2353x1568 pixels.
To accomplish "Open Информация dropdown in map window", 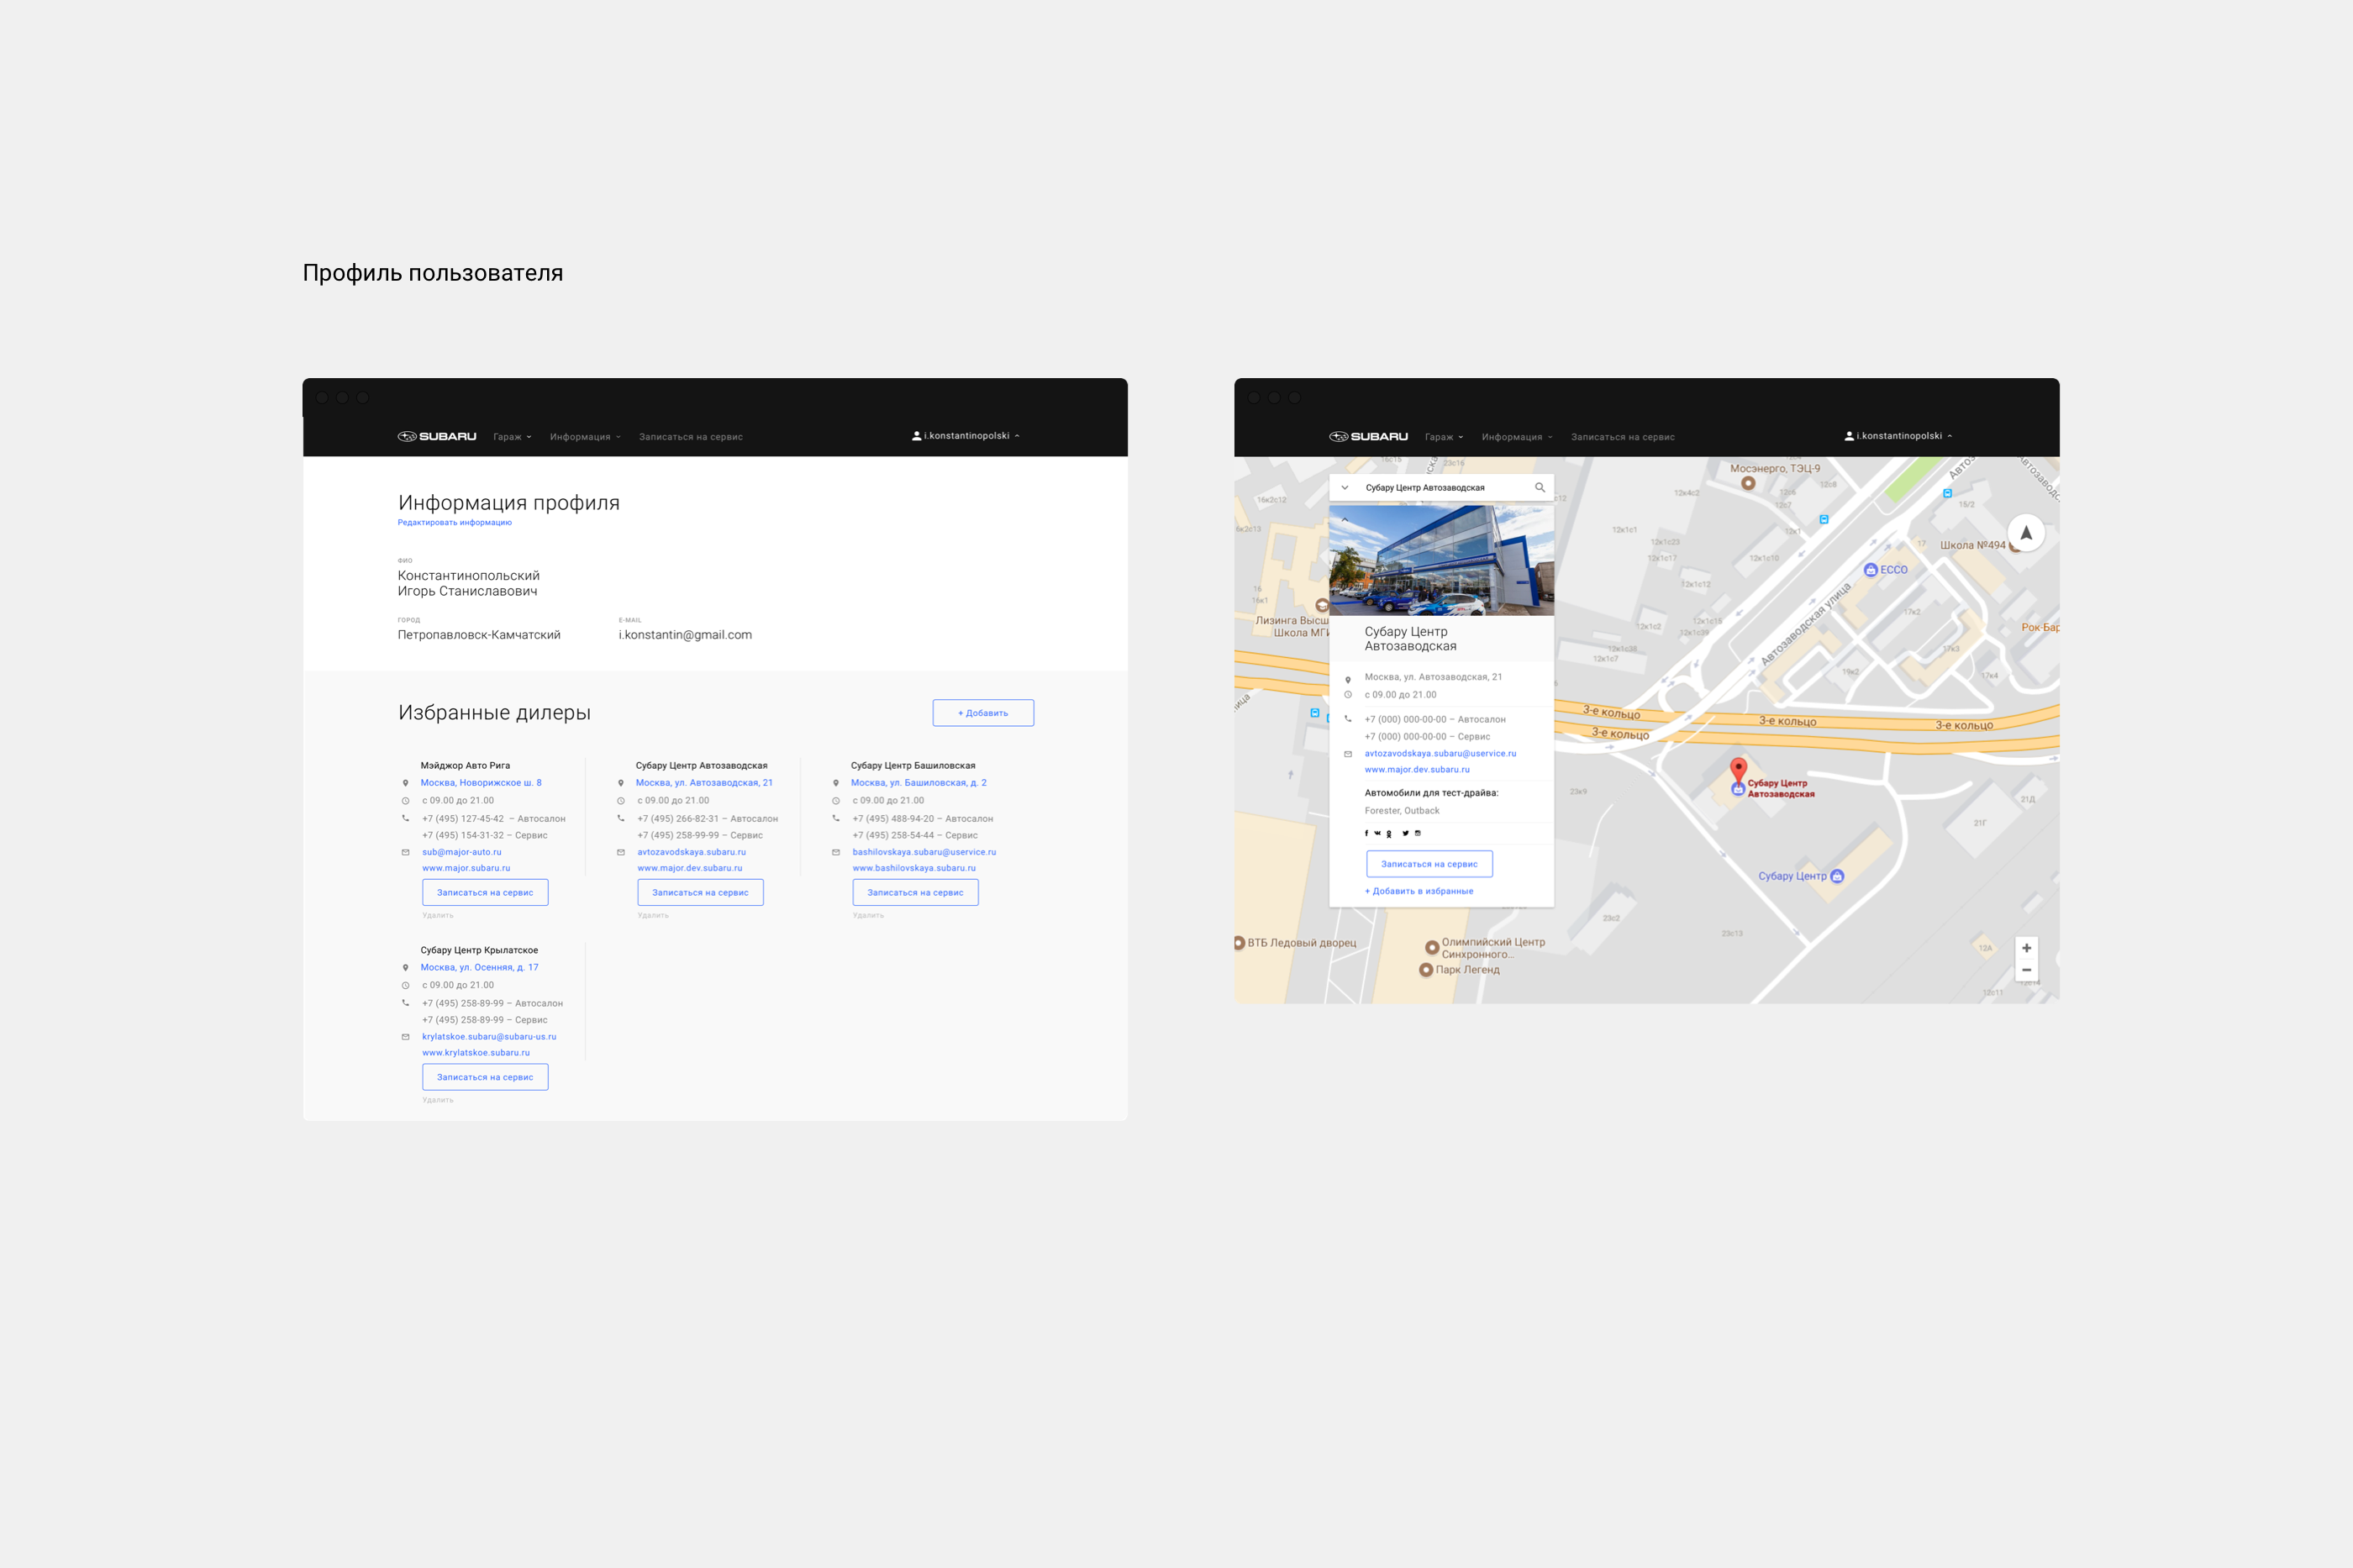I will [1517, 437].
